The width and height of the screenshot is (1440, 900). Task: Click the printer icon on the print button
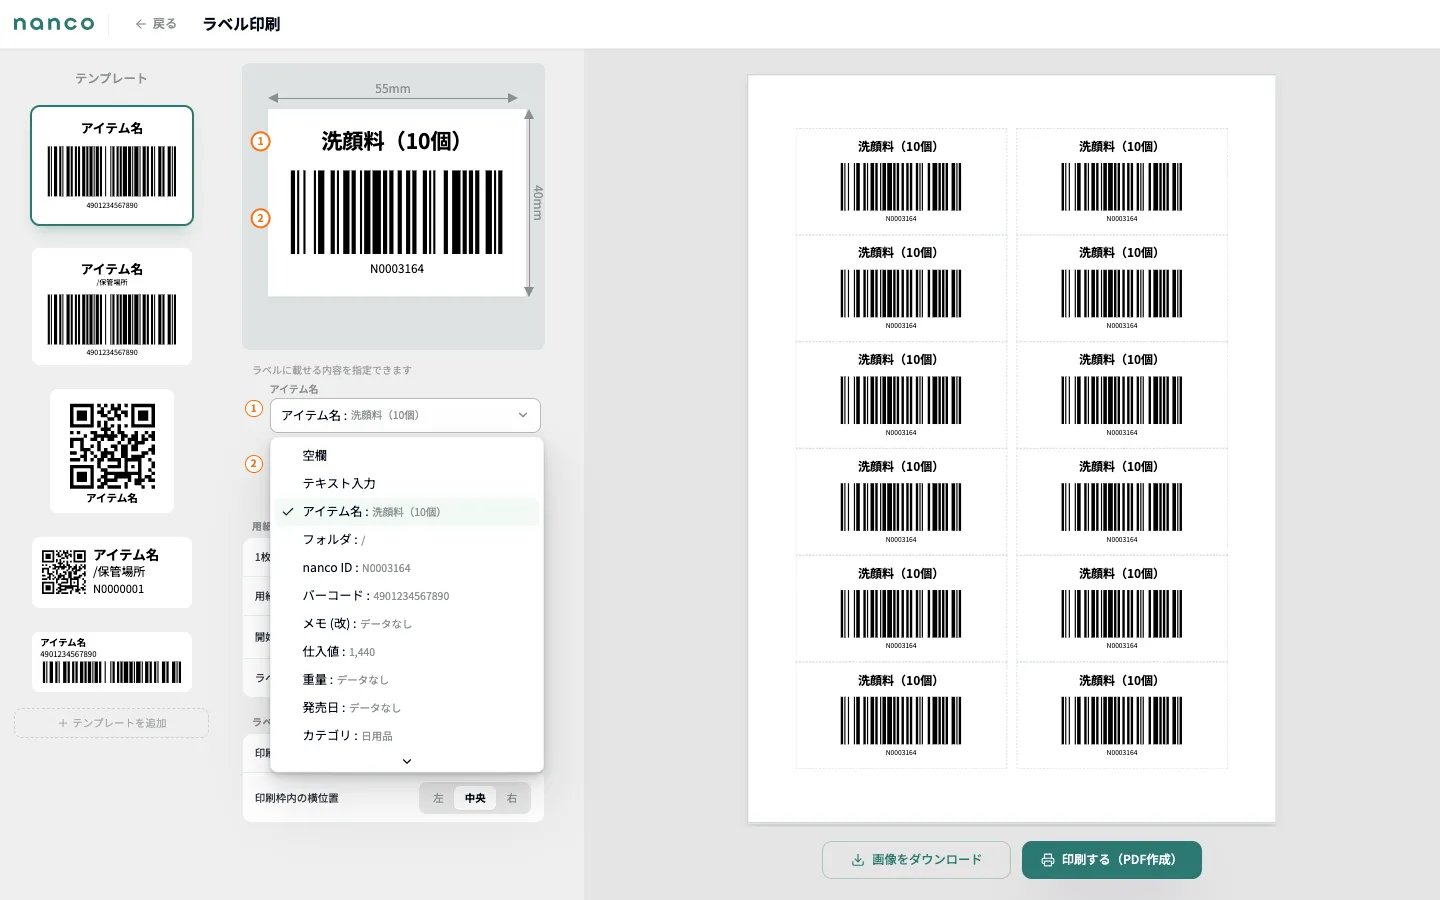1048,860
